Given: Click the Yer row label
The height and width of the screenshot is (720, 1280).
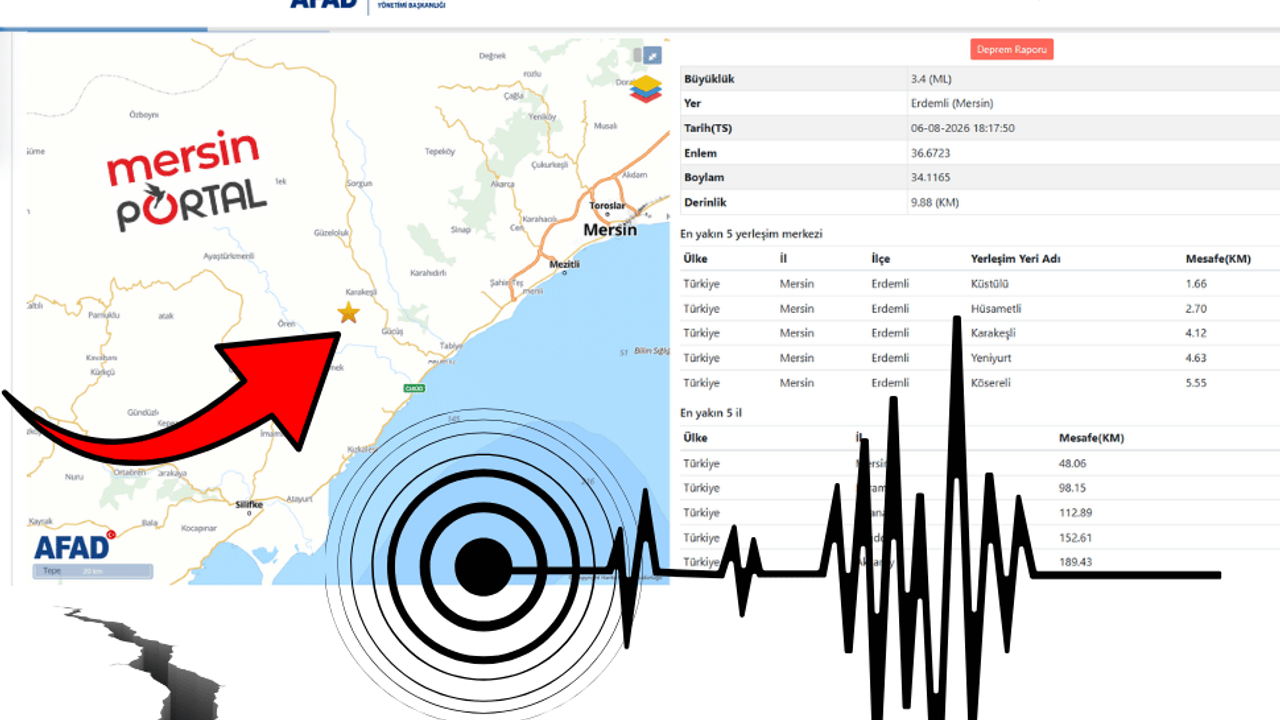Looking at the screenshot, I should (x=691, y=103).
